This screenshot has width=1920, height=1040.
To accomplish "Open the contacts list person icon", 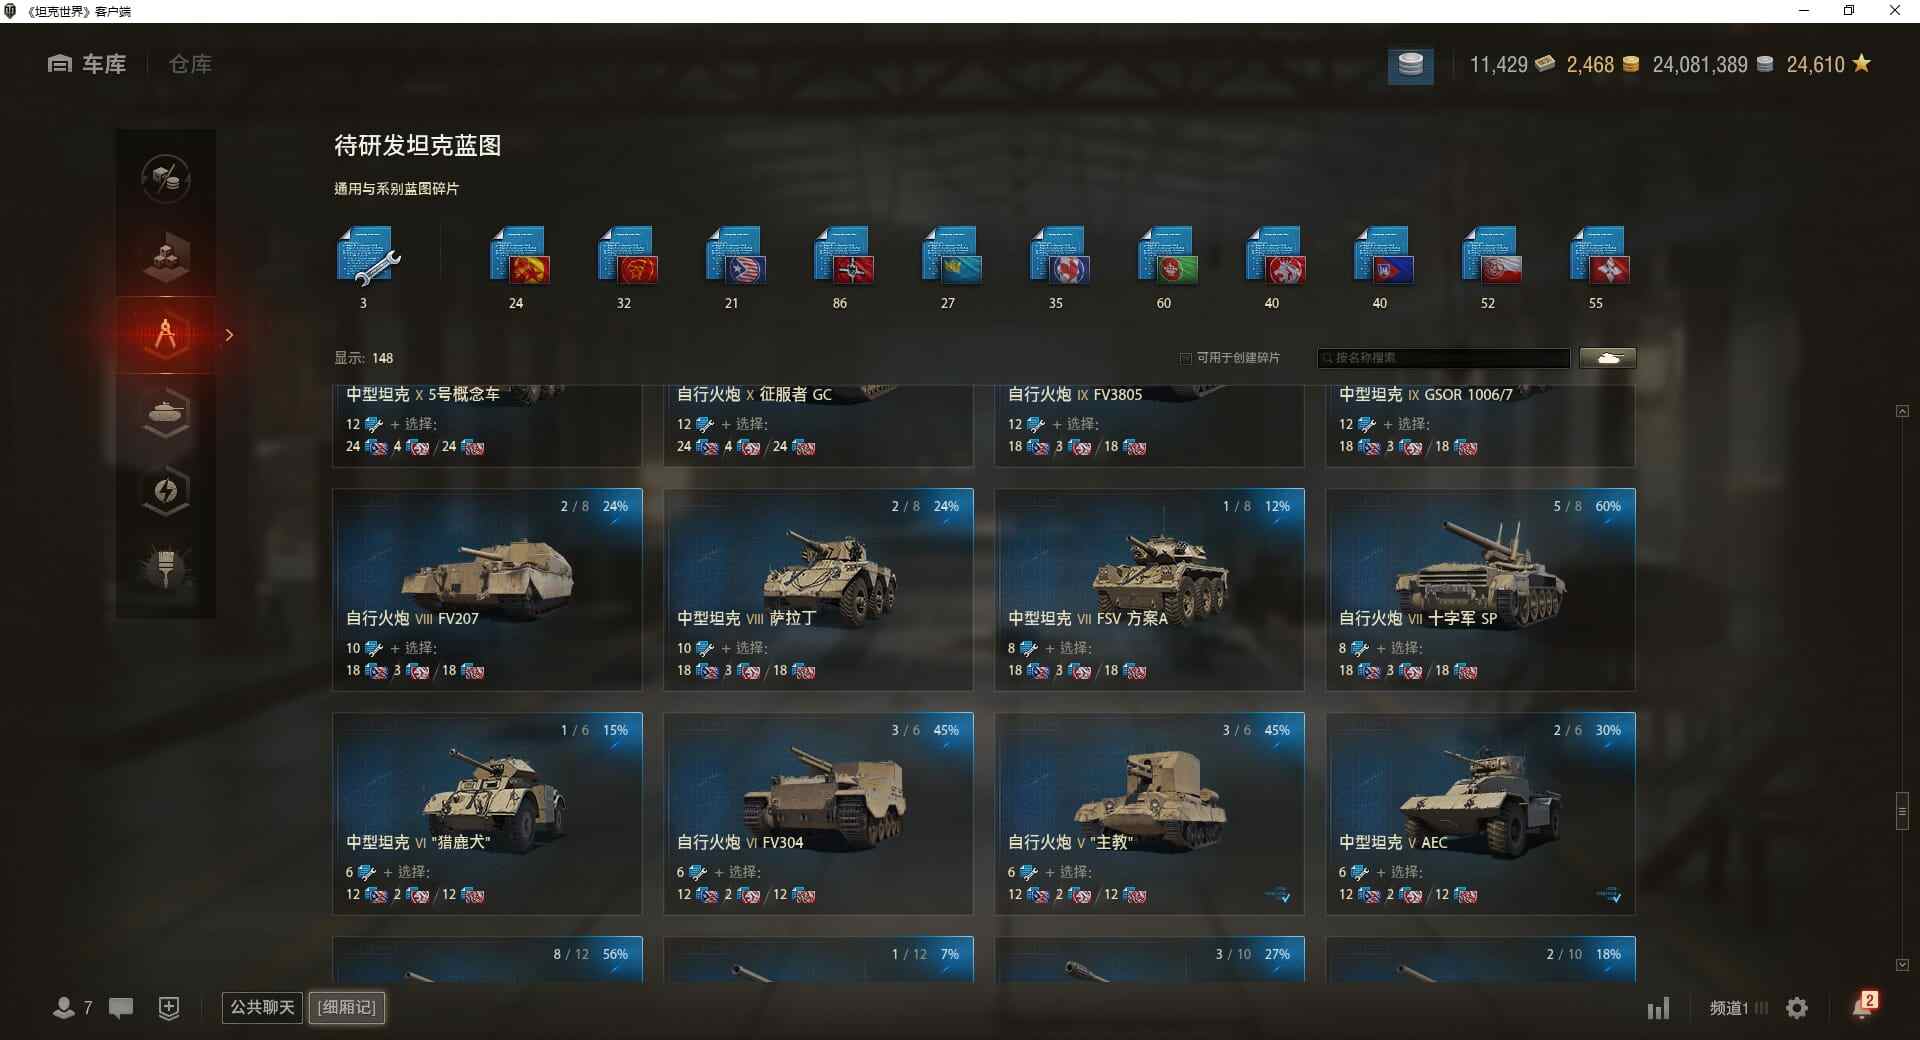I will 64,1008.
